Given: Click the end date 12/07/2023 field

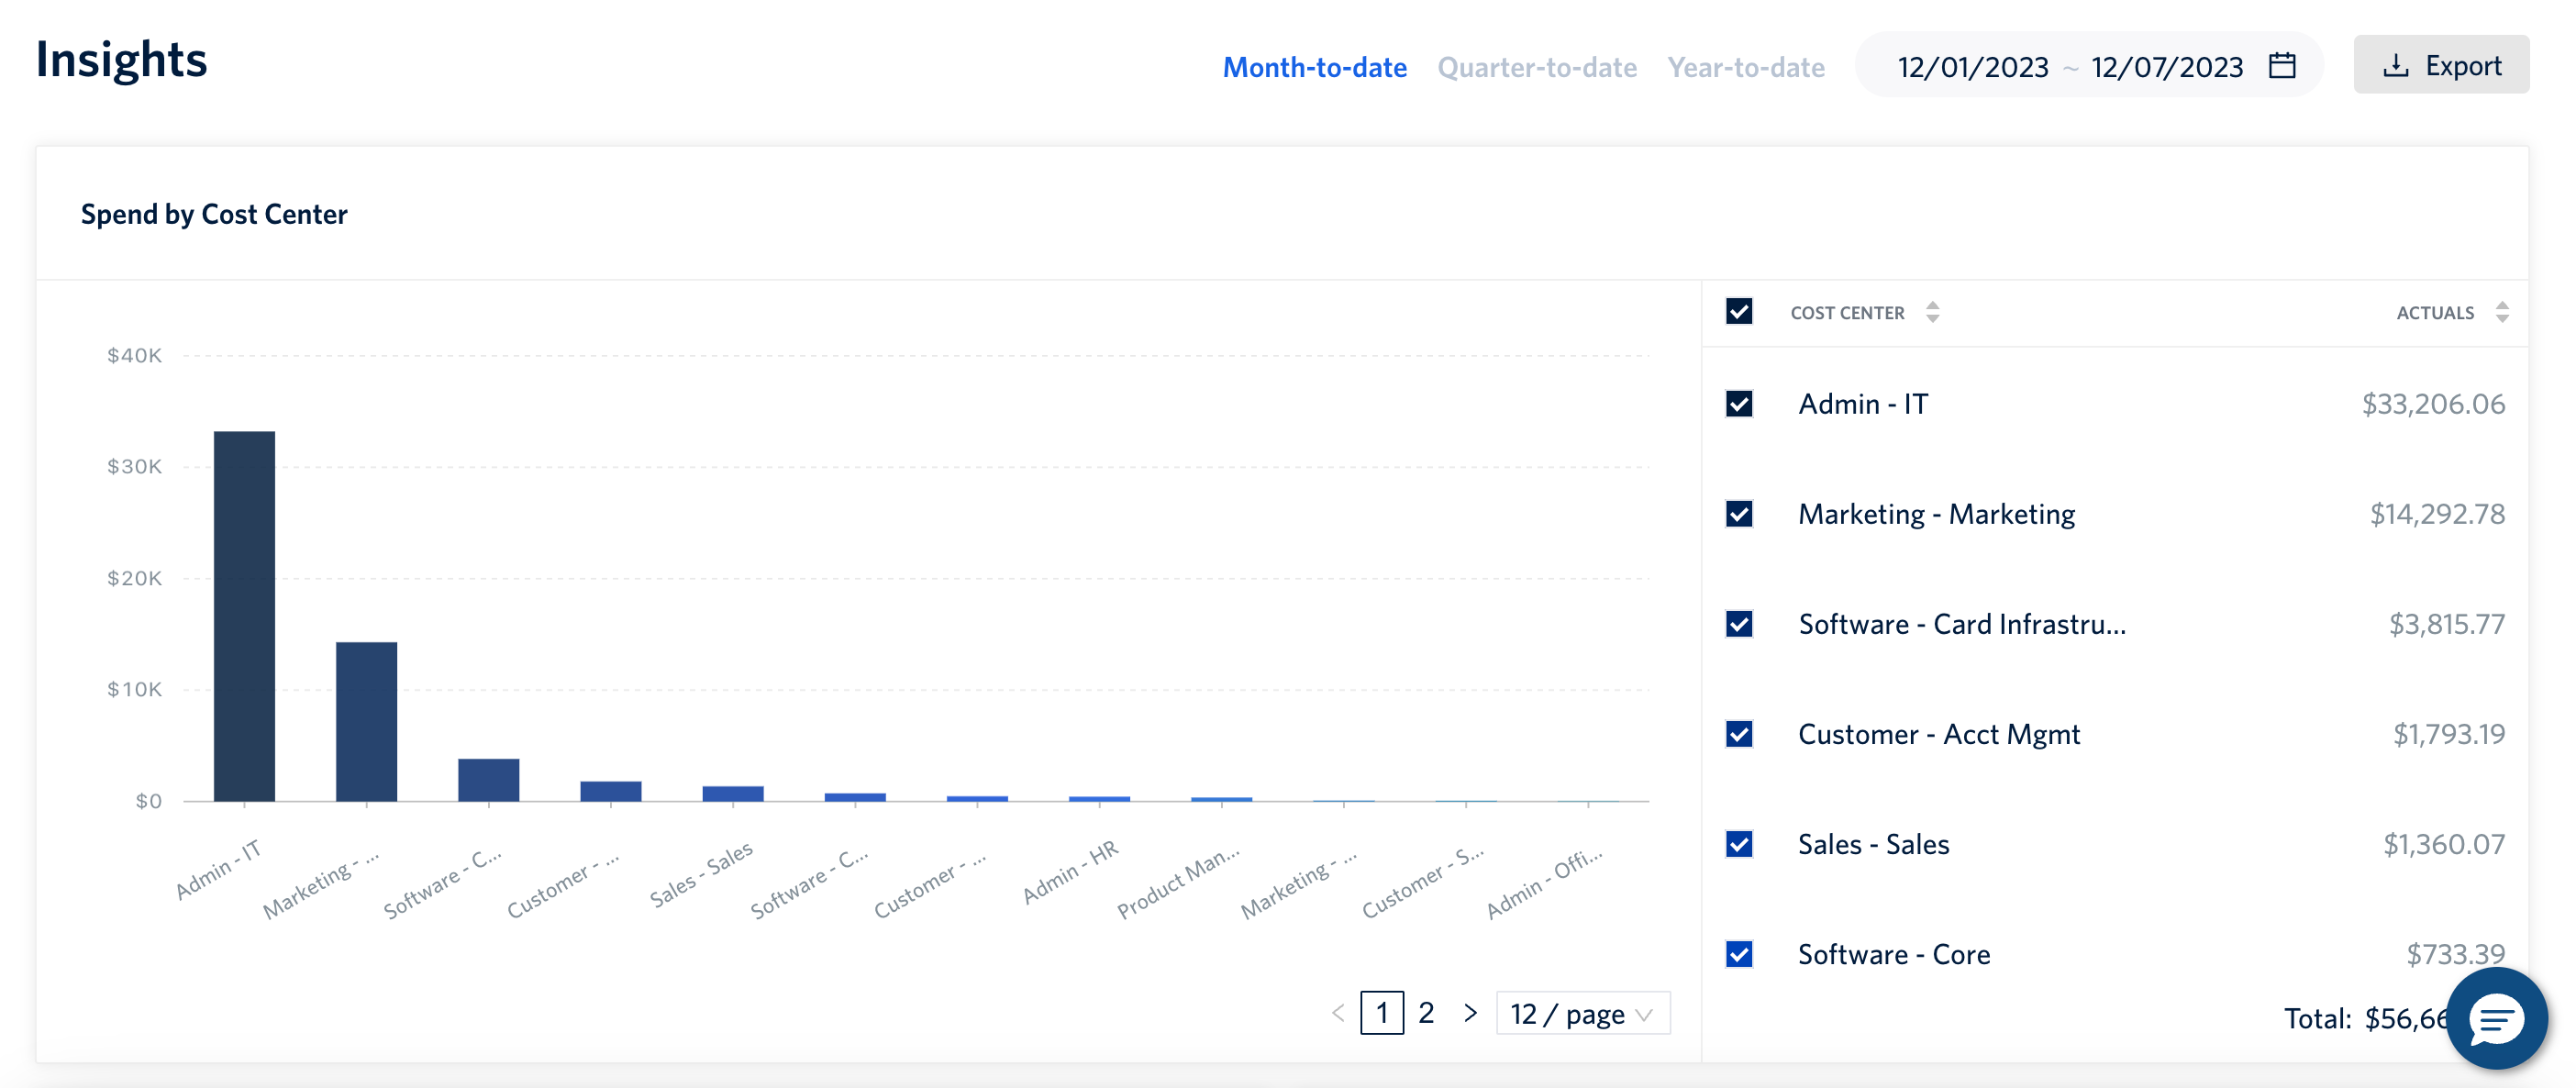Looking at the screenshot, I should click(2166, 67).
